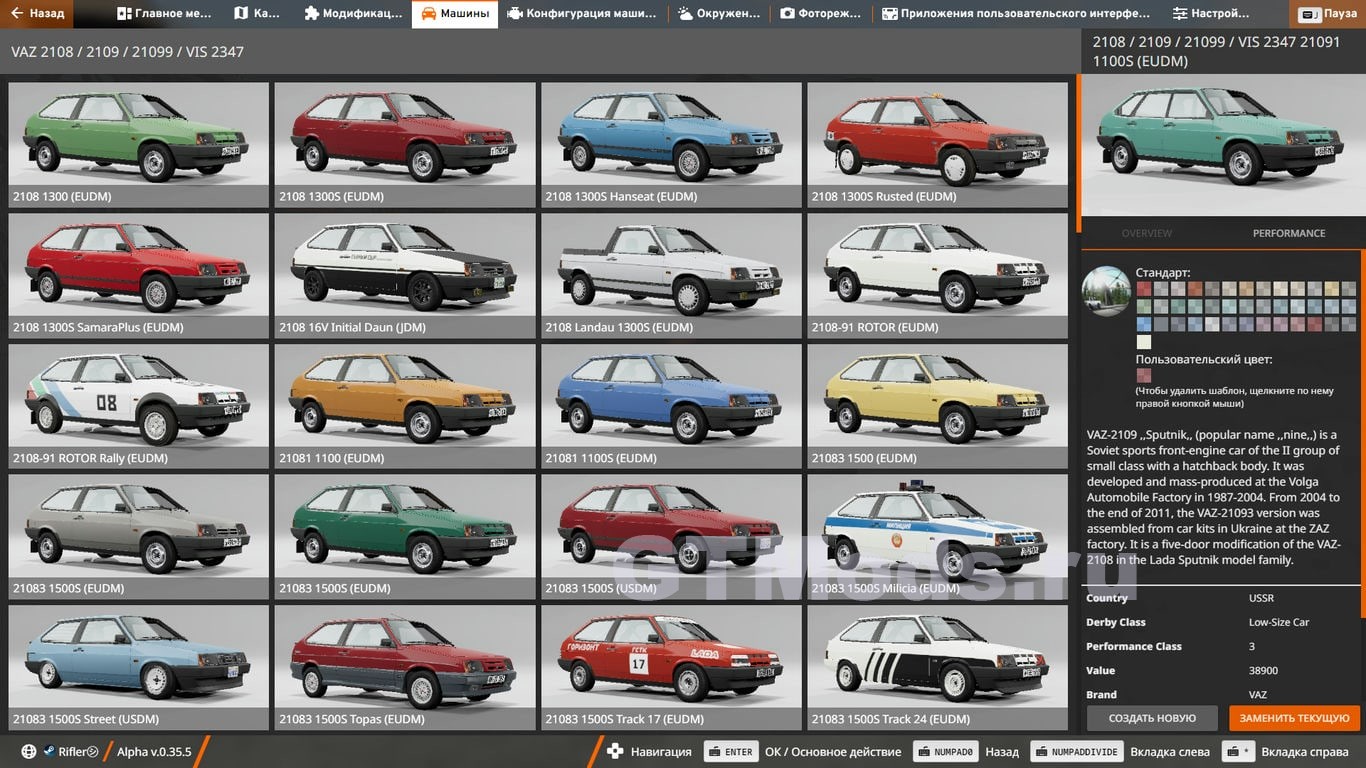Screen dimensions: 1366x768
Task: Click the round environment preview icon
Action: coord(1106,291)
